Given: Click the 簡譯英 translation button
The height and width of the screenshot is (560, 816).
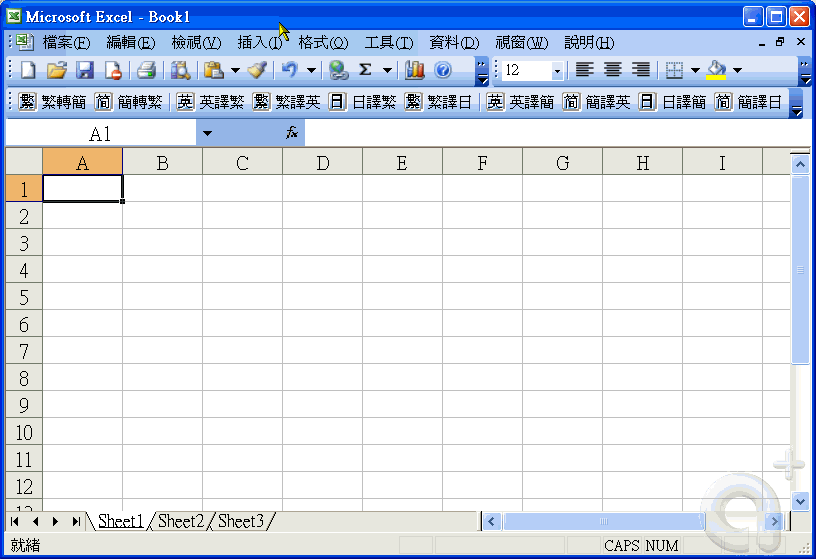Looking at the screenshot, I should pyautogui.click(x=597, y=102).
